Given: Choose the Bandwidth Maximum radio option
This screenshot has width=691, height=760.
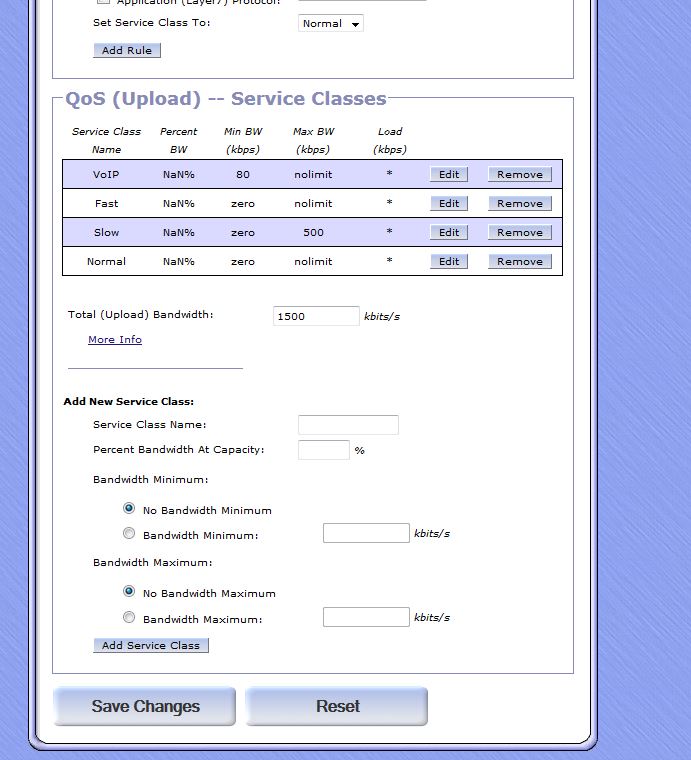Looking at the screenshot, I should point(129,618).
